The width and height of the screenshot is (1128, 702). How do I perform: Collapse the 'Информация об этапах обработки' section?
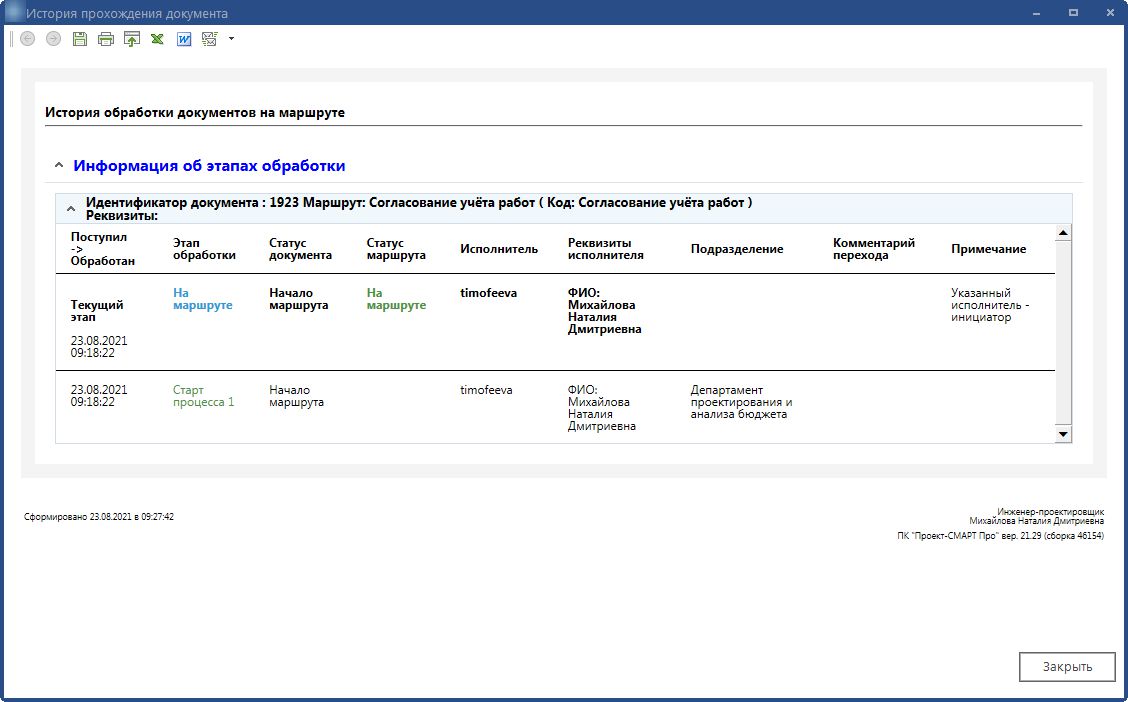point(59,166)
